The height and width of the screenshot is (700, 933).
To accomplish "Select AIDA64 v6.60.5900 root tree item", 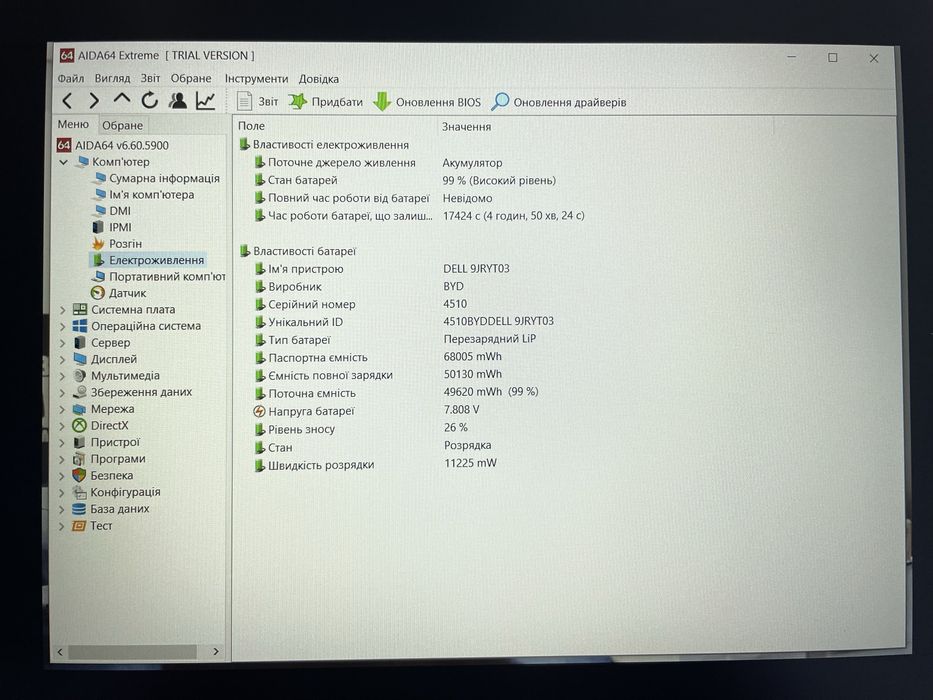I will (113, 145).
